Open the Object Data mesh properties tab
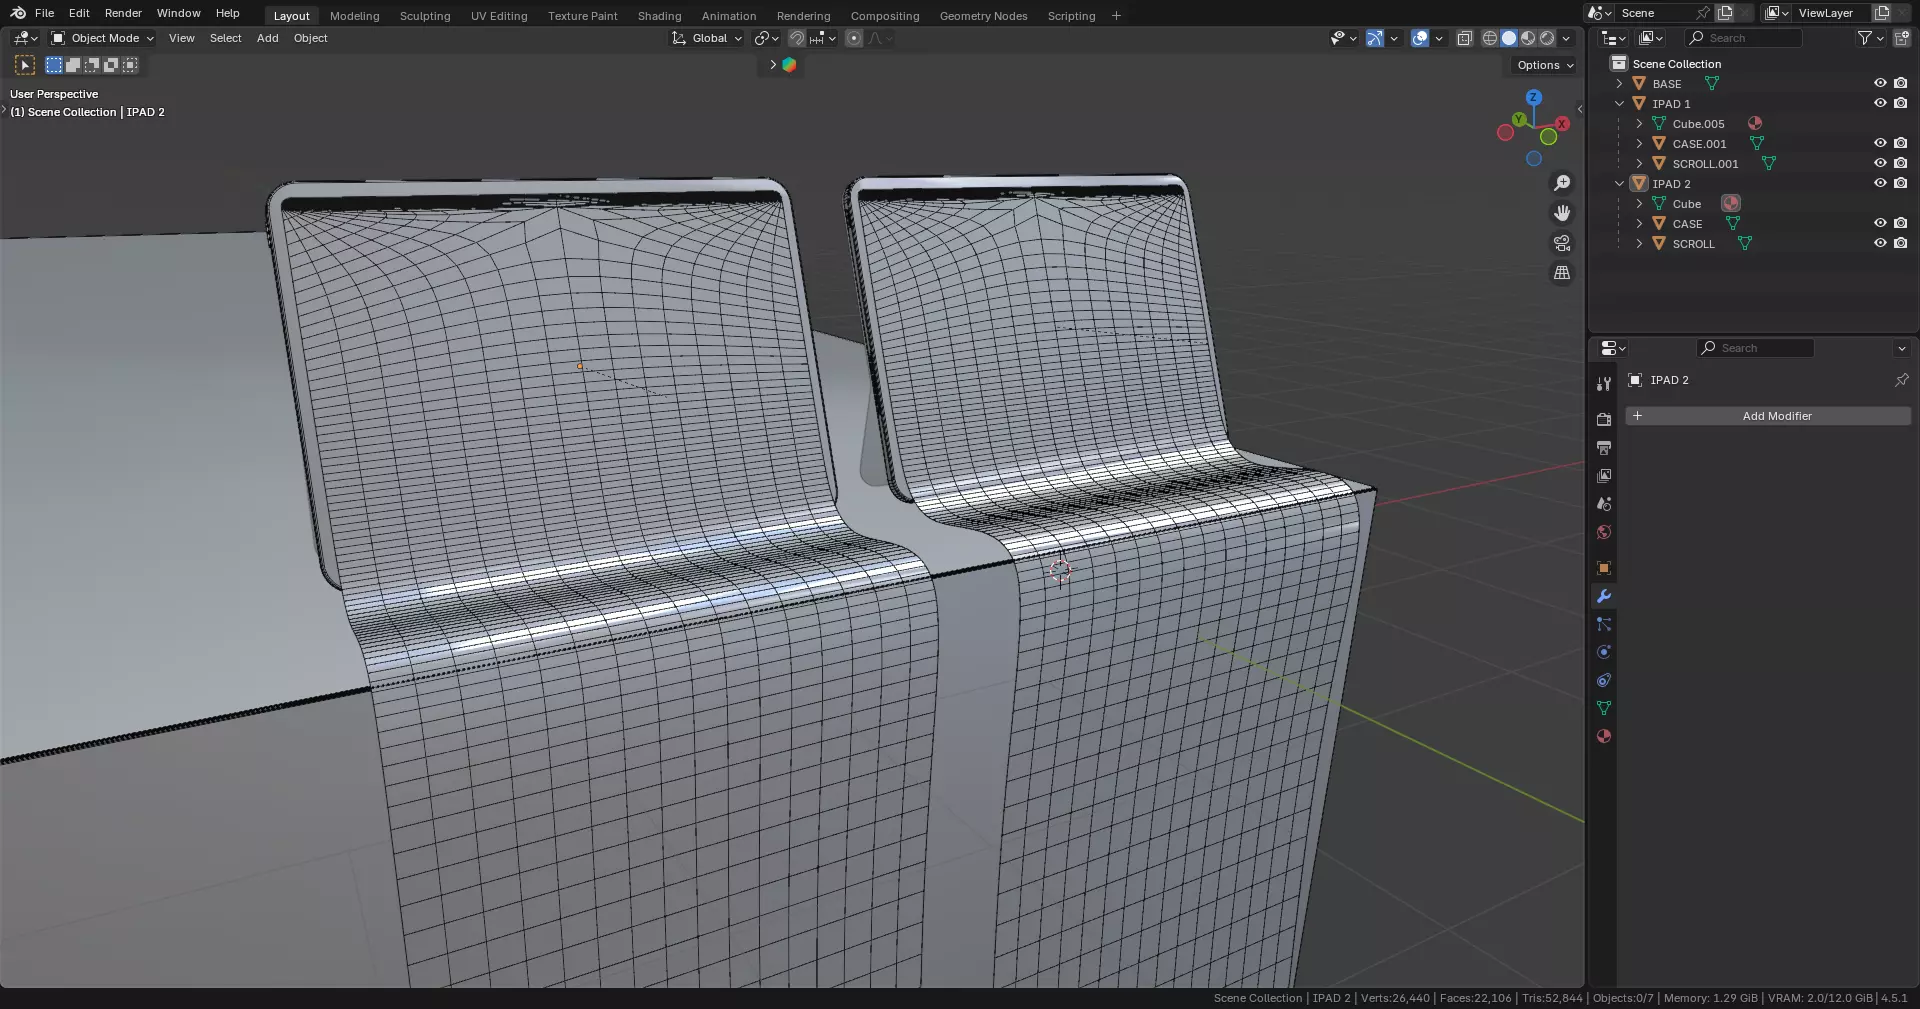This screenshot has width=1920, height=1009. [x=1604, y=708]
